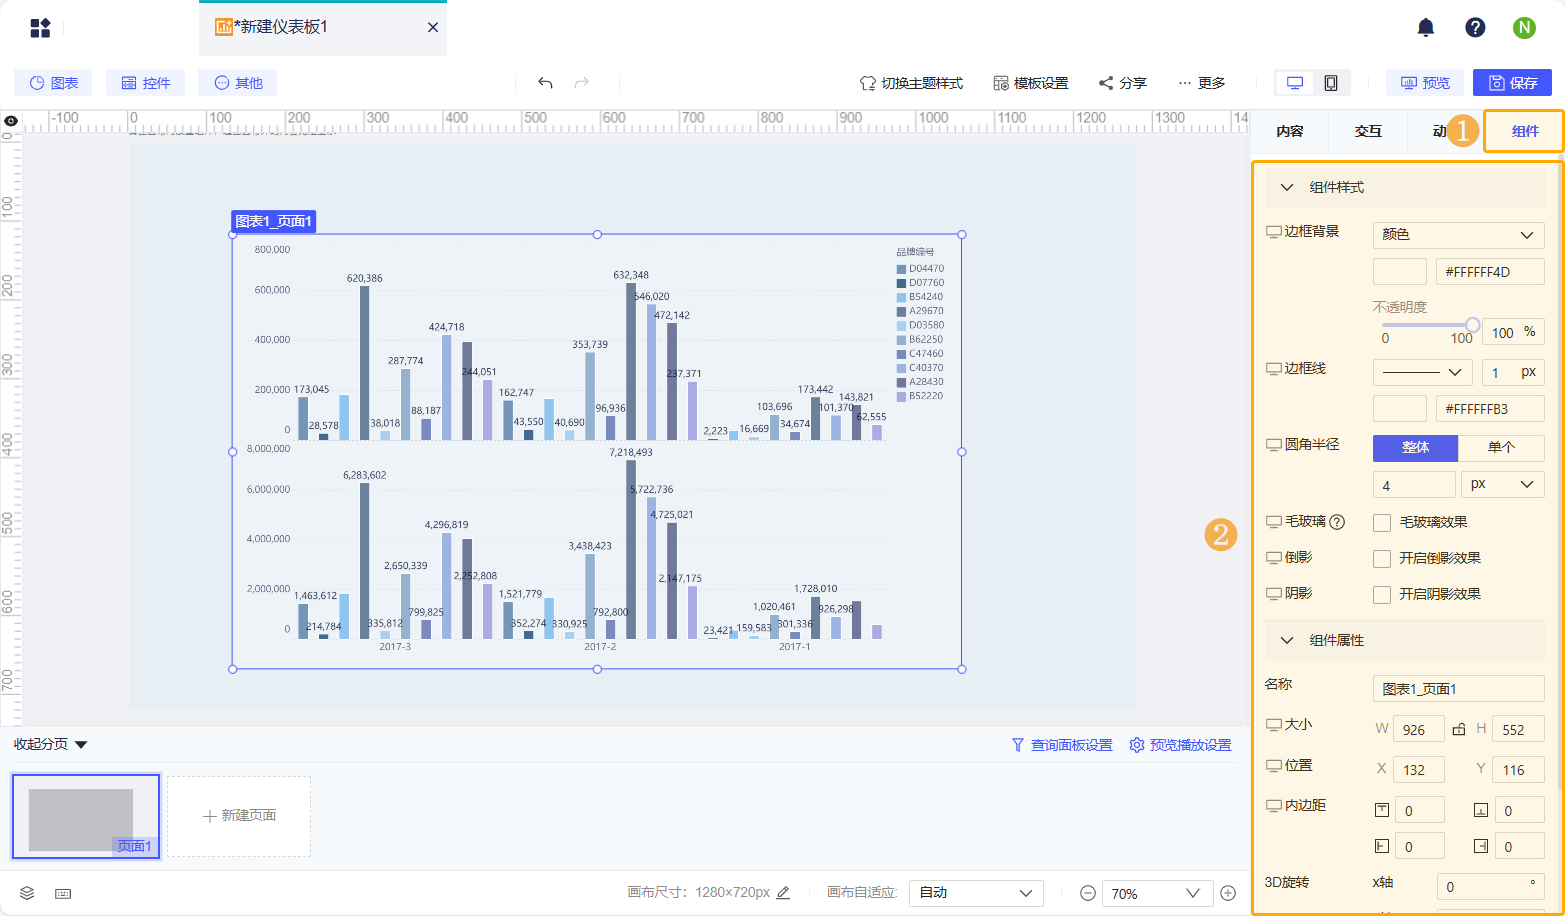The height and width of the screenshot is (916, 1565).
Task: Open the 边框线 line style dropdown
Action: pos(1422,372)
